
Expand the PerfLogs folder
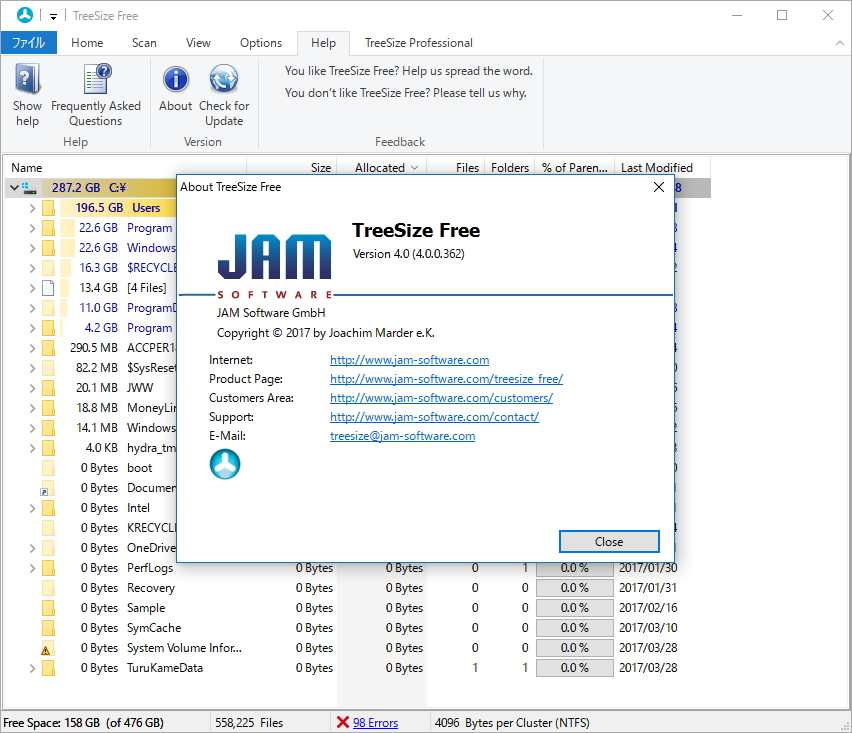[33, 568]
